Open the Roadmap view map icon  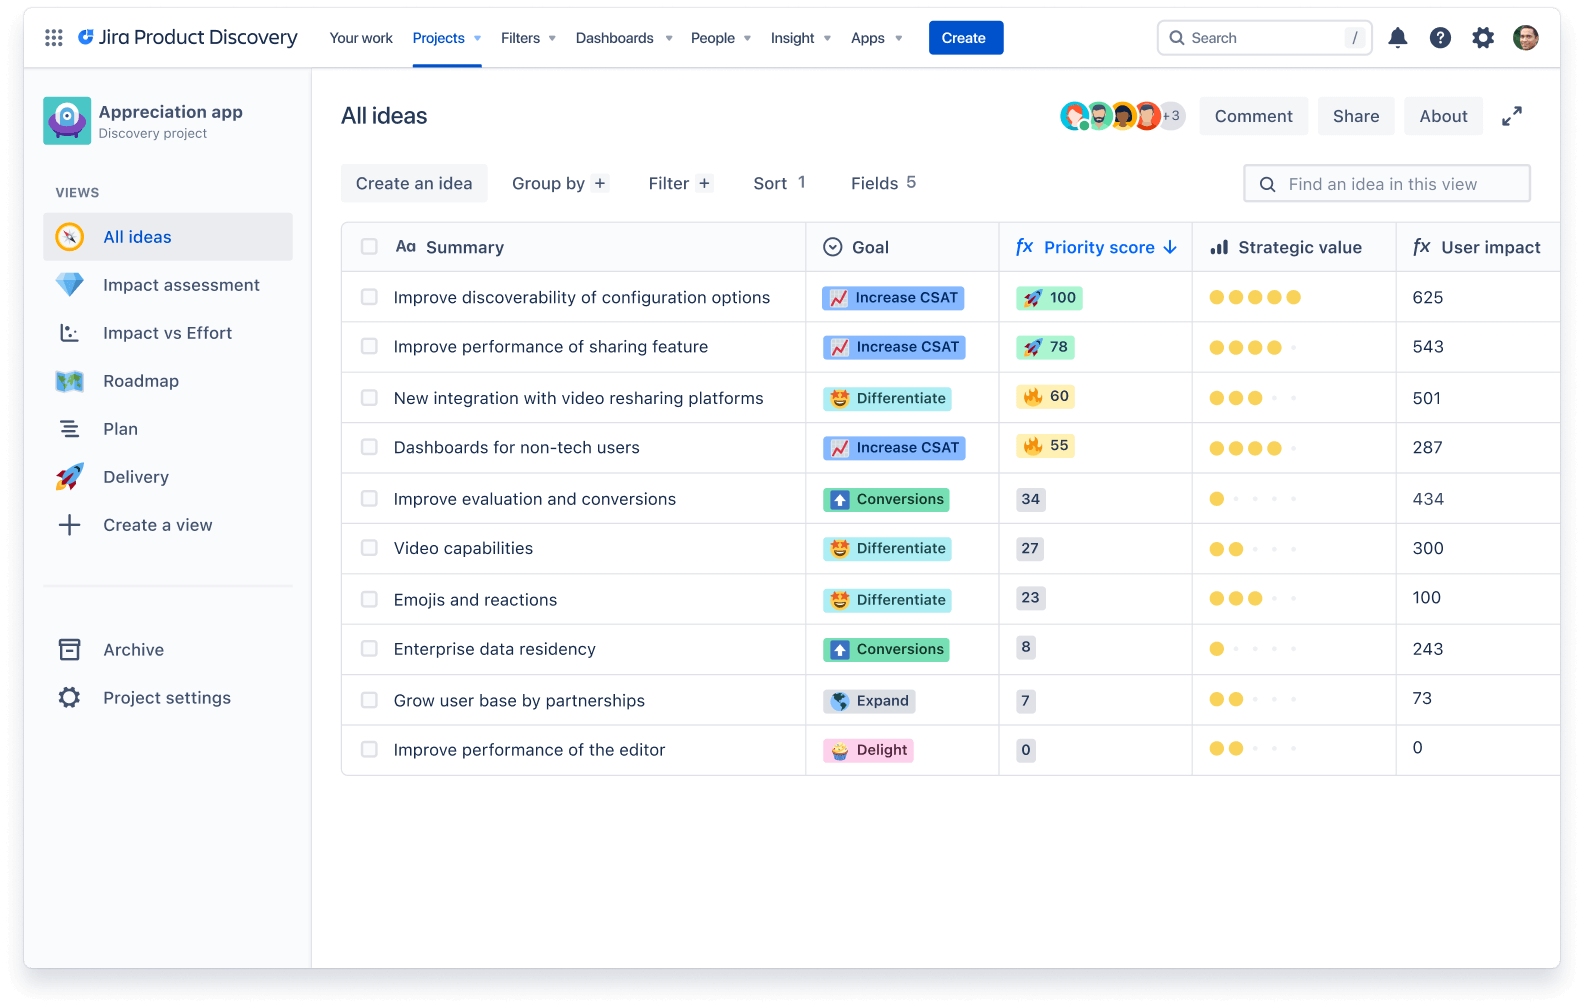tap(69, 381)
